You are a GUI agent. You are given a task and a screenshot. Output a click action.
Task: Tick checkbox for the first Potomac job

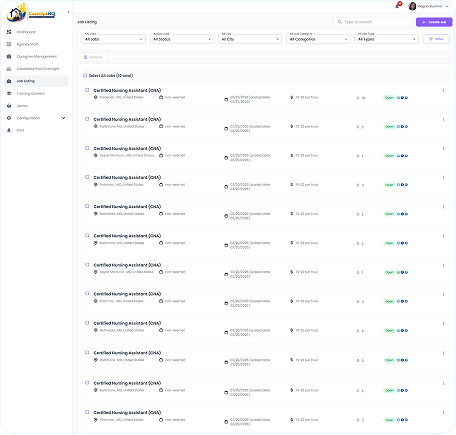(87, 177)
